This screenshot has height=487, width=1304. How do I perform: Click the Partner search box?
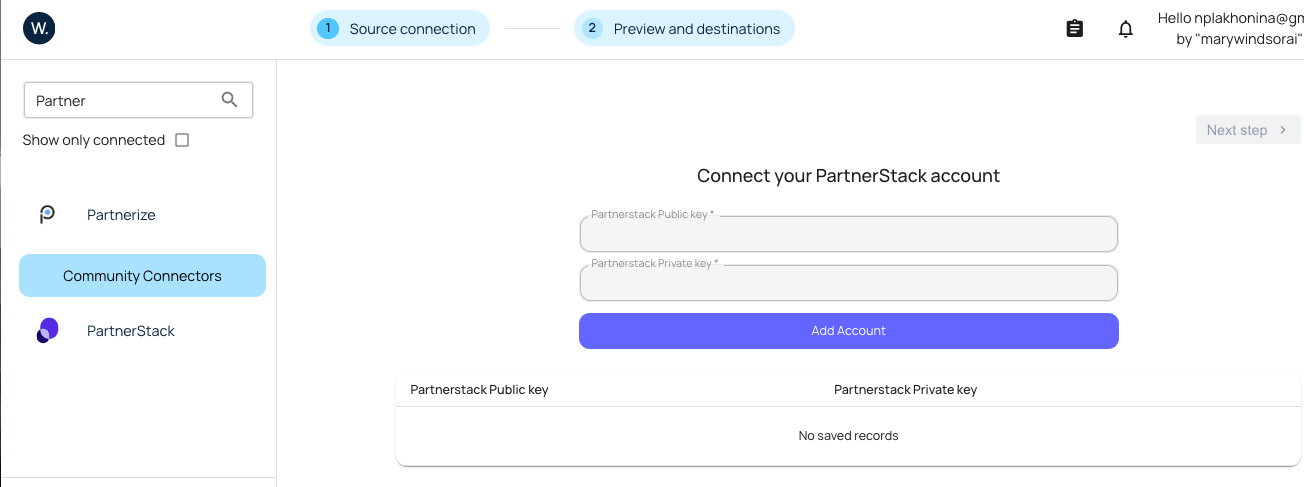[x=138, y=100]
